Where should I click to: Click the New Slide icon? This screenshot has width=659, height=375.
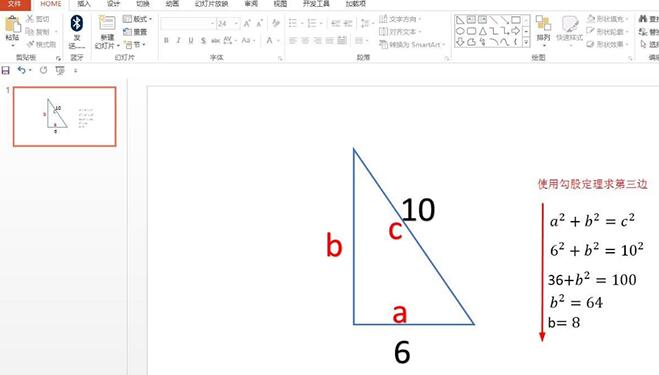coord(107,24)
